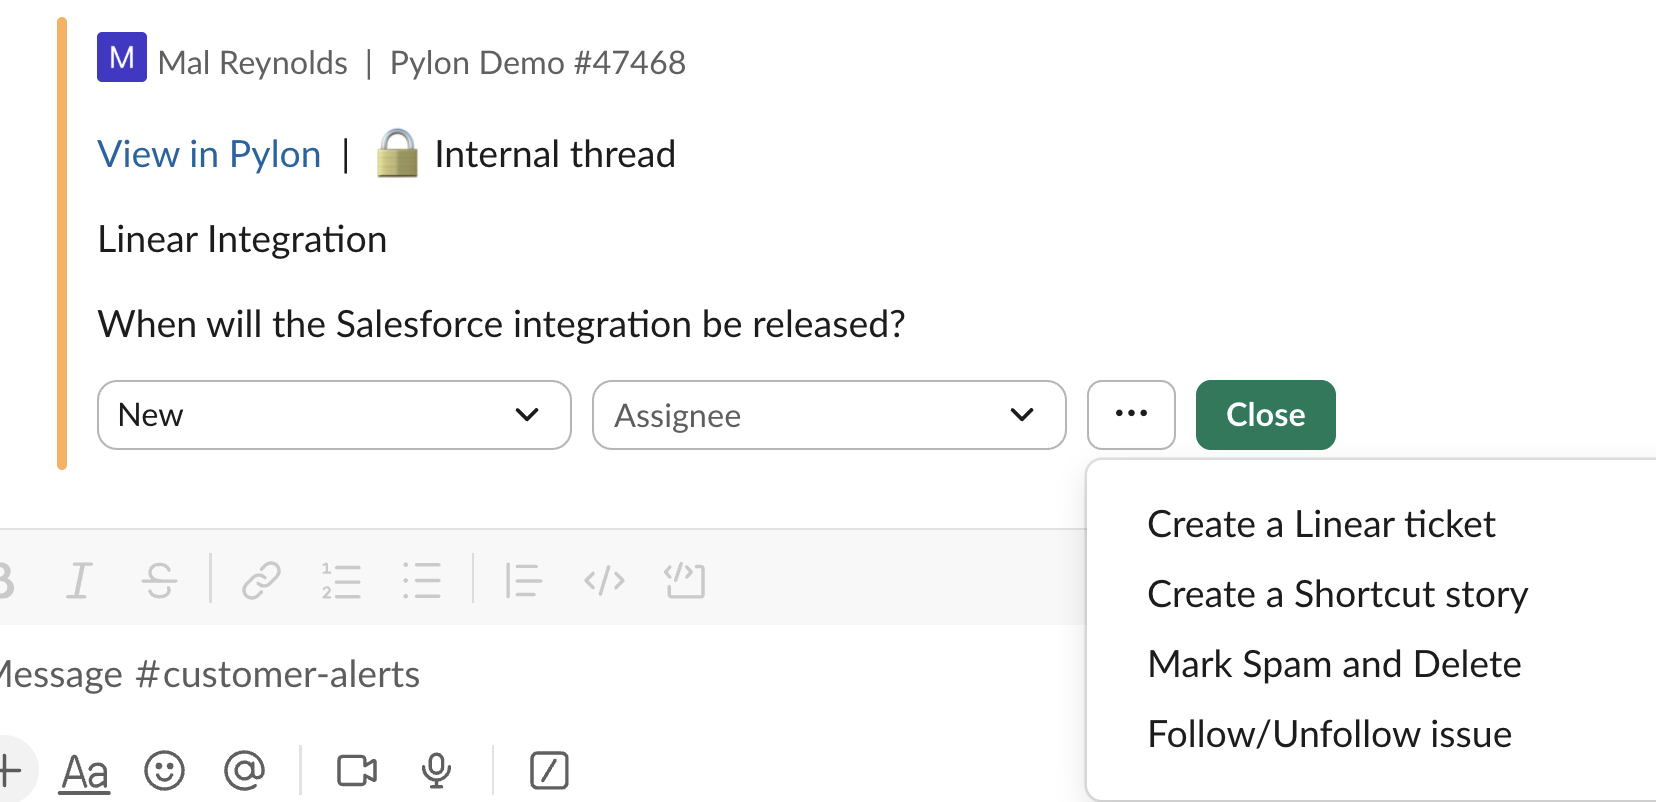
Task: Open the slash shortcuts menu
Action: [549, 771]
